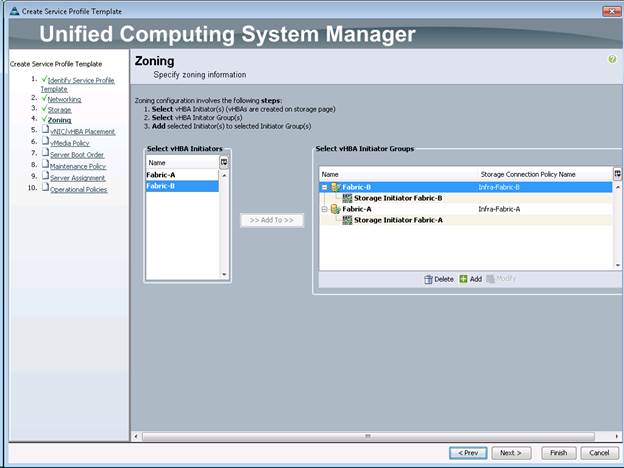Click the Cancel button
The image size is (624, 468).
point(599,453)
